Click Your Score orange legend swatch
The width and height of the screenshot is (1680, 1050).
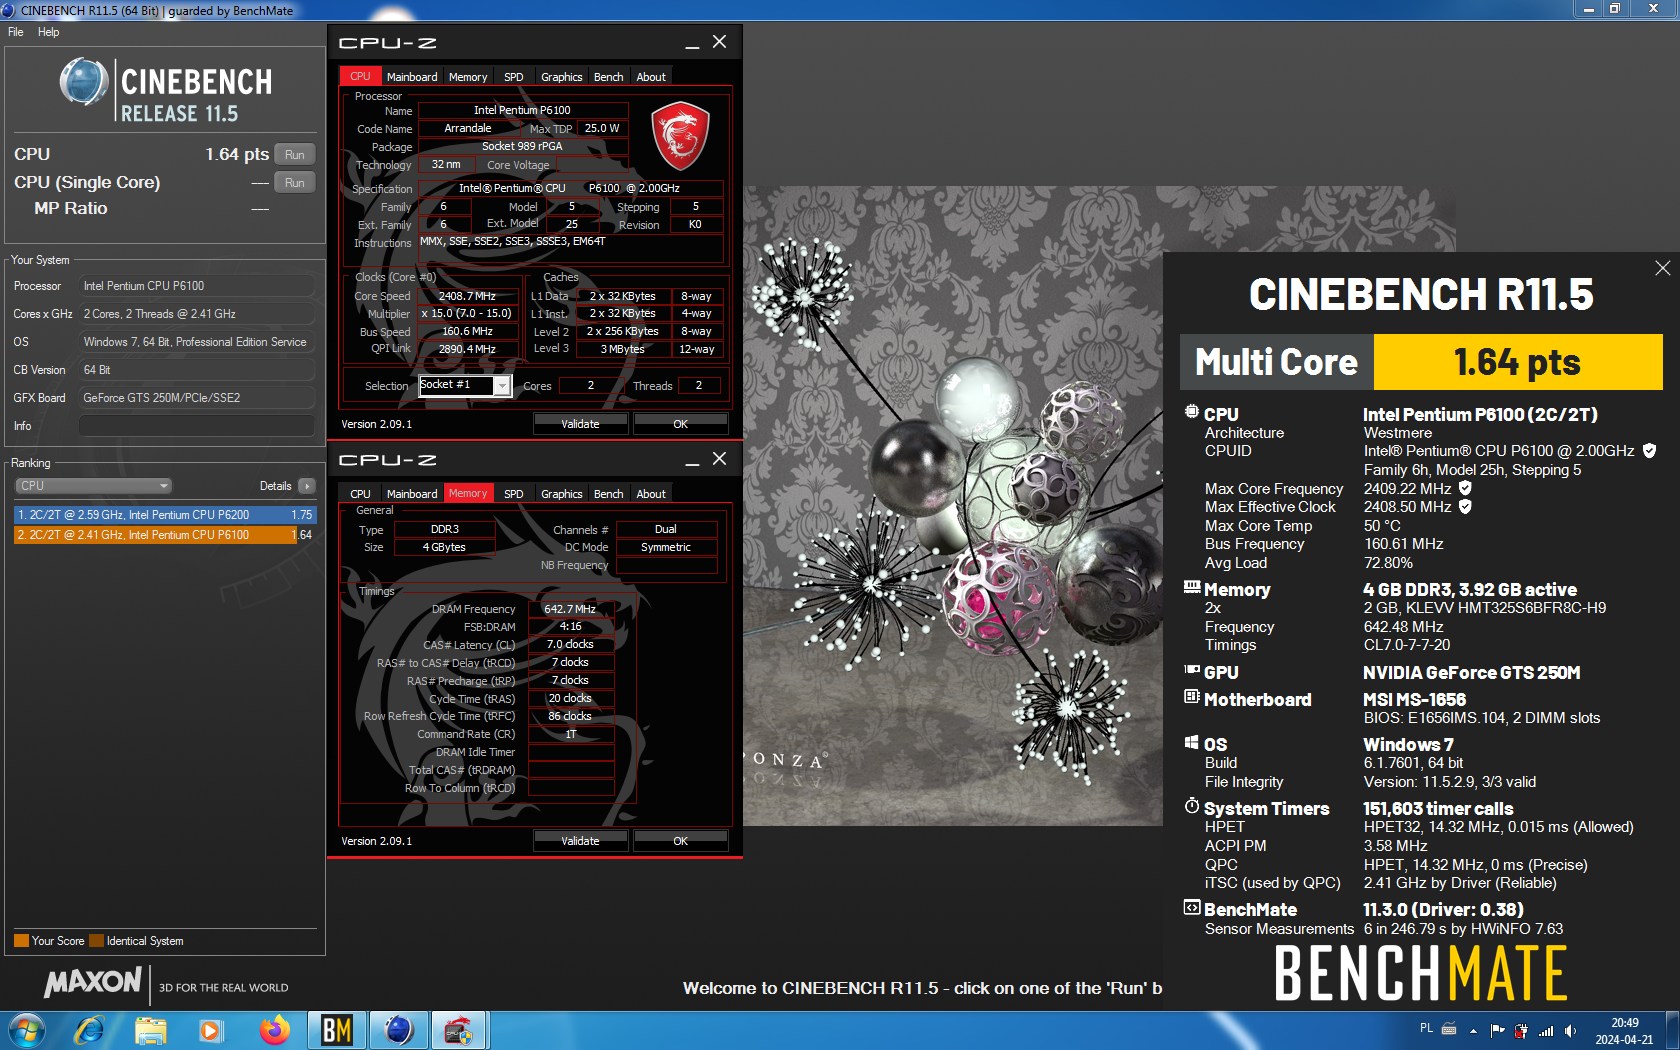[21, 941]
